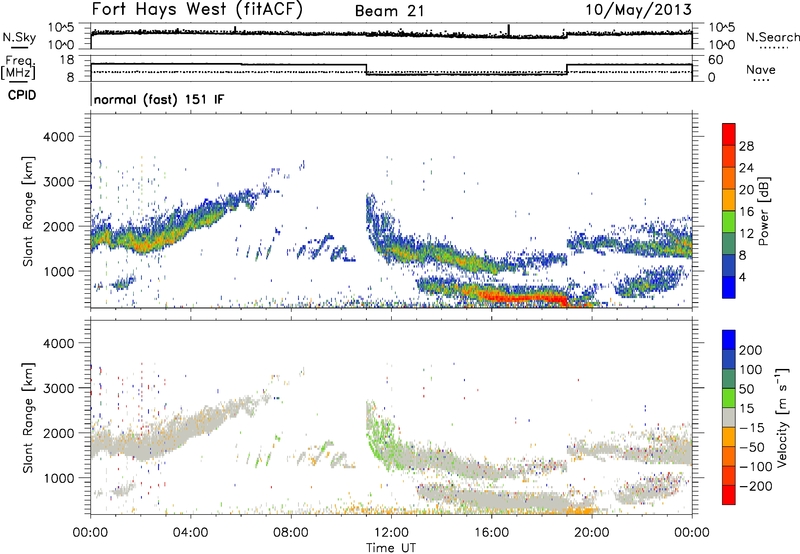Select the "2000" range tick in velocity panel
Image resolution: width=800 pixels, height=554 pixels.
[59, 433]
